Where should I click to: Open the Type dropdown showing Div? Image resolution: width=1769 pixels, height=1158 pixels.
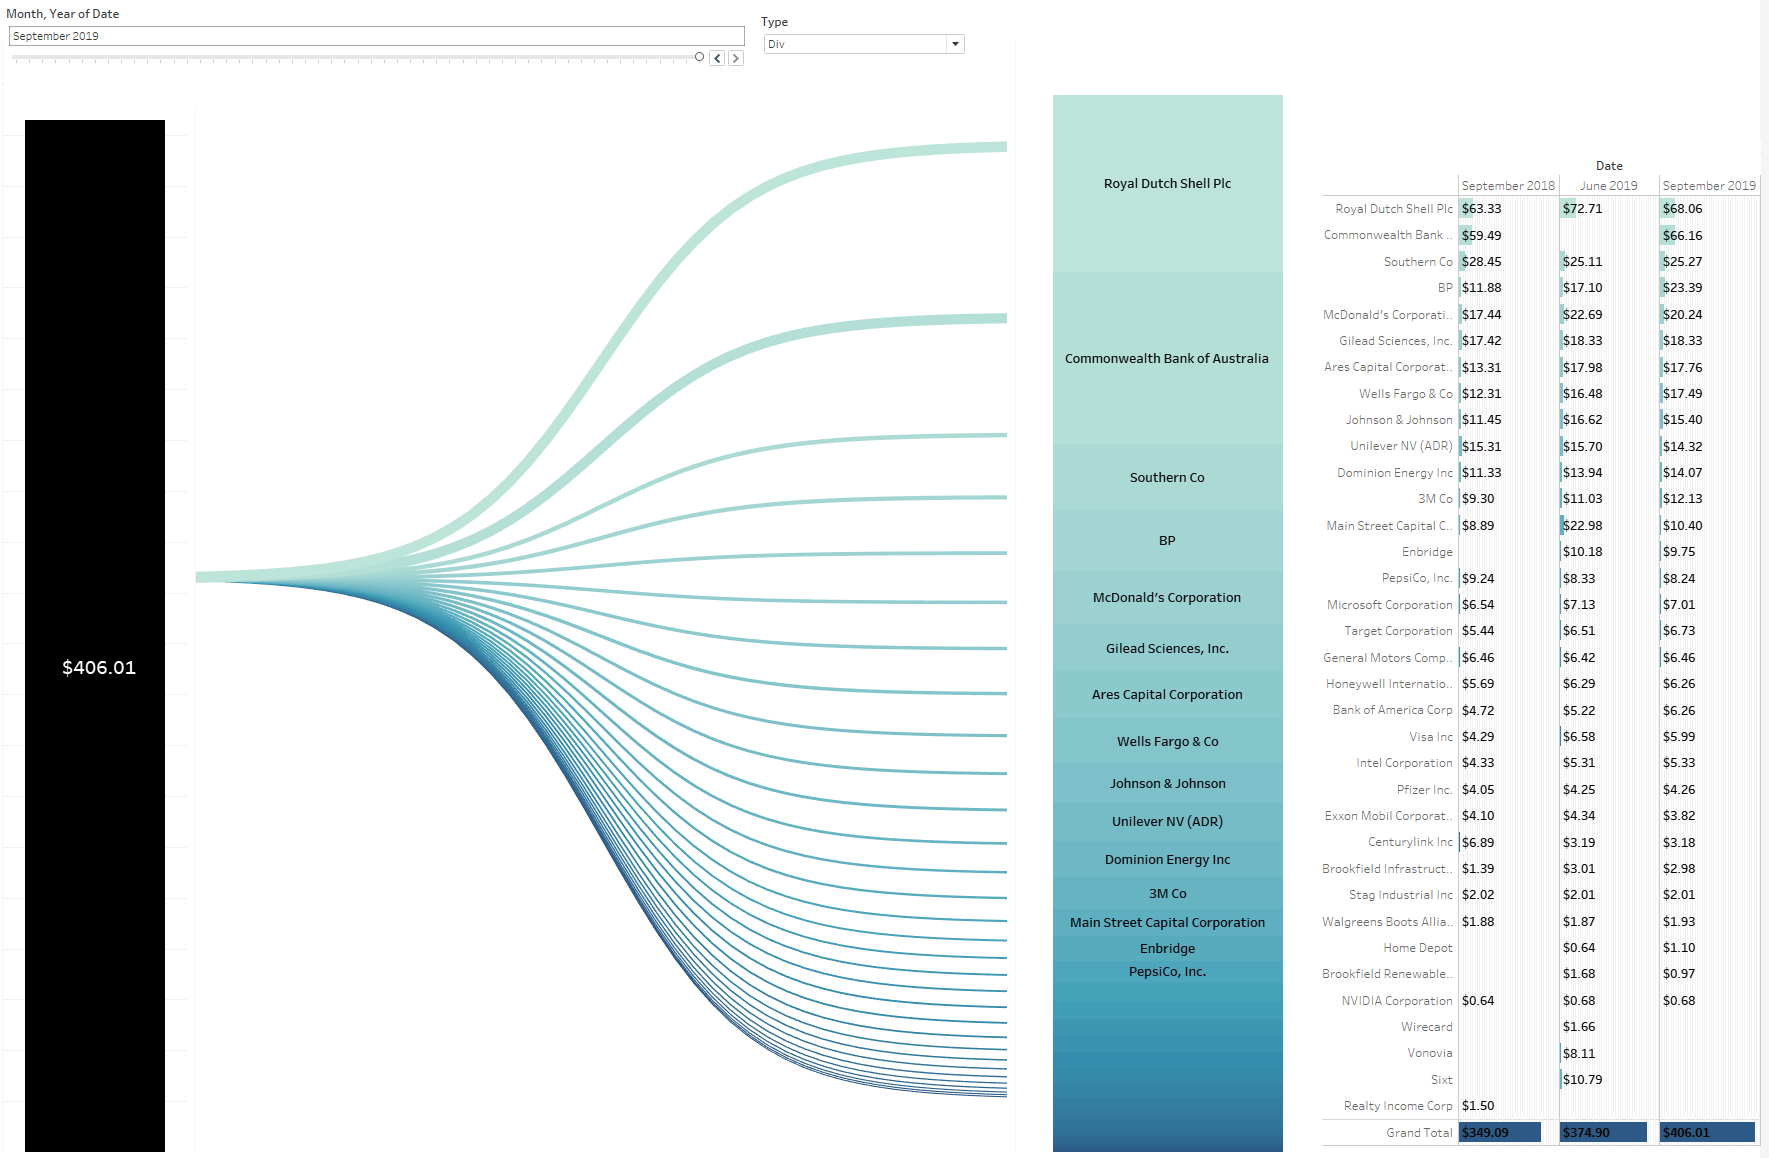[x=864, y=44]
